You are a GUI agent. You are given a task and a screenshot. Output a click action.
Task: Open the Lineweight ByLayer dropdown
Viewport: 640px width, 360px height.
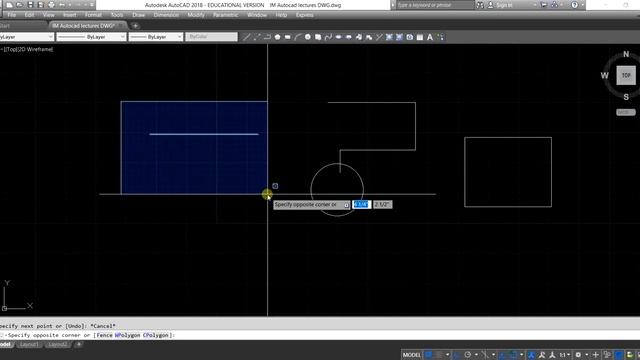tap(156, 37)
